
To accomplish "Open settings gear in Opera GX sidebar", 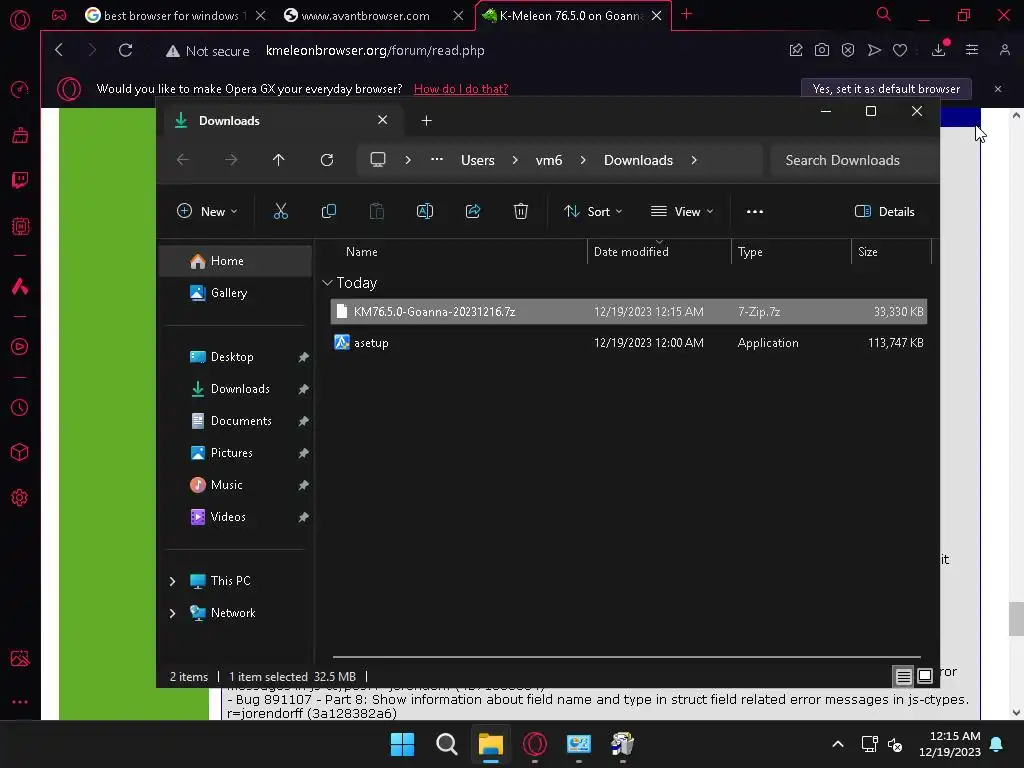I will click(20, 498).
